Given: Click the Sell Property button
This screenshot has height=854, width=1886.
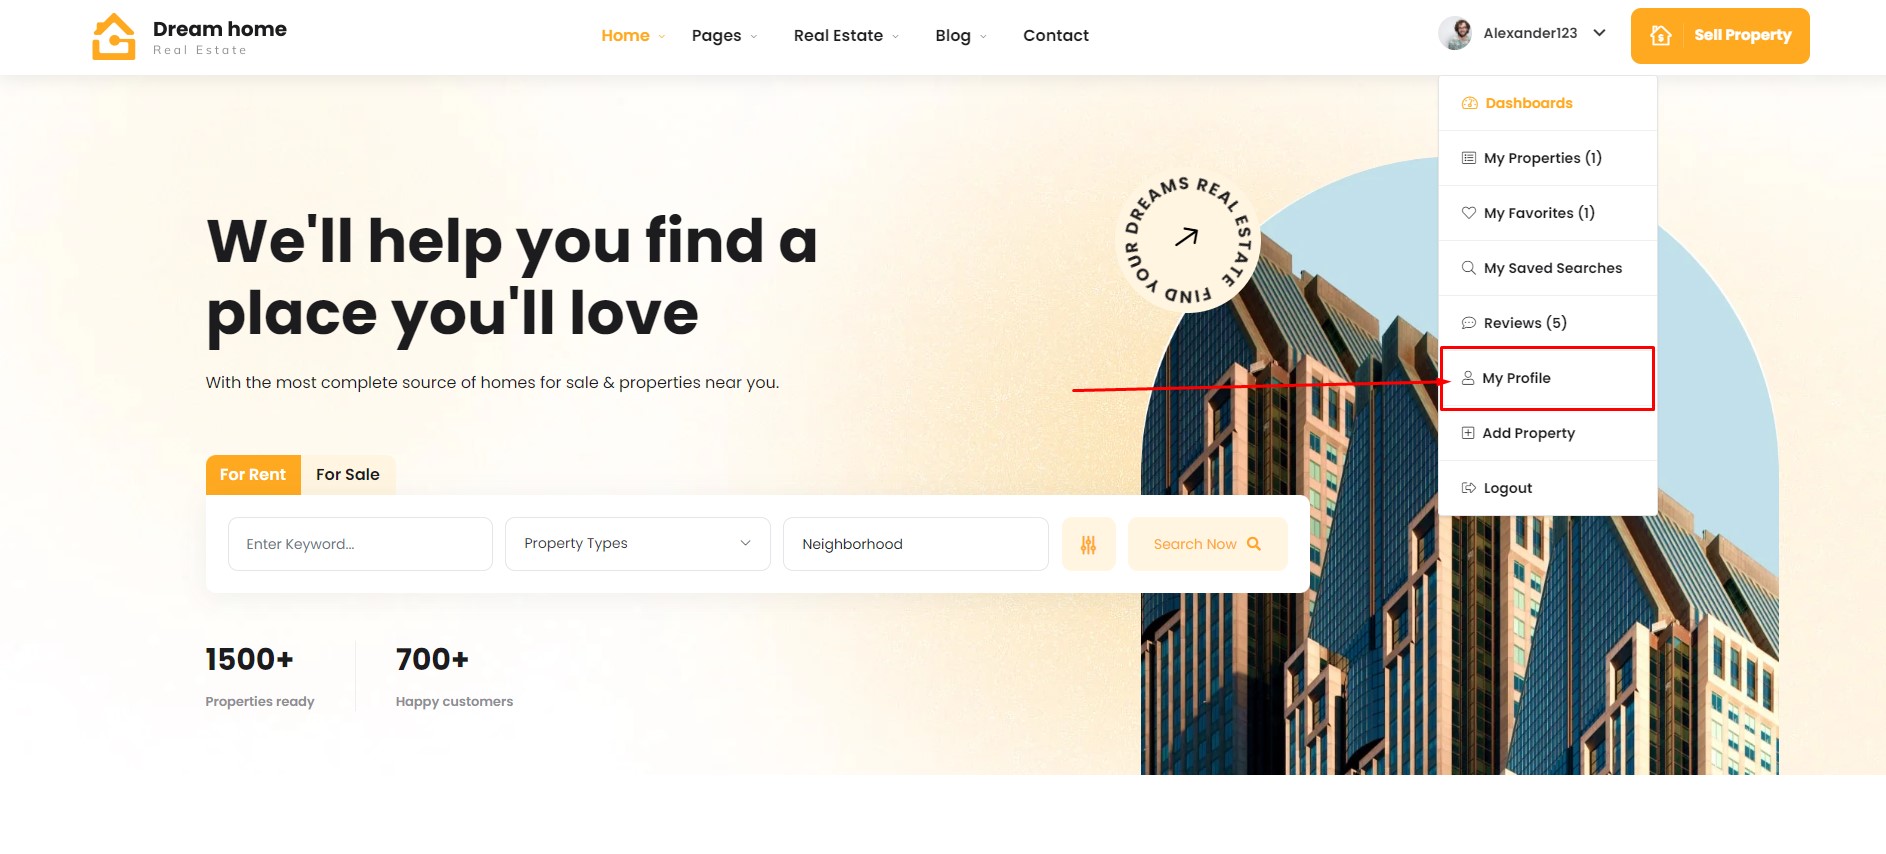Looking at the screenshot, I should pos(1720,36).
